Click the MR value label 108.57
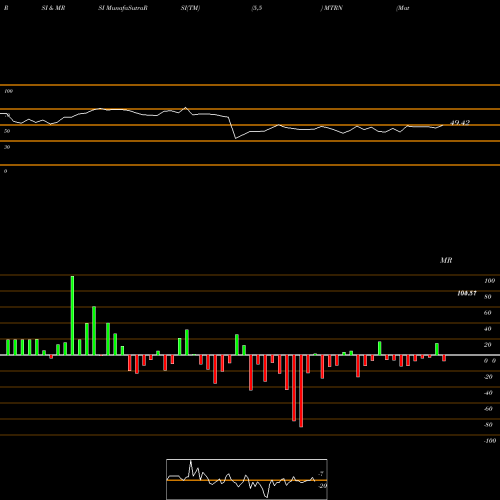The width and height of the screenshot is (500, 500). [x=467, y=293]
